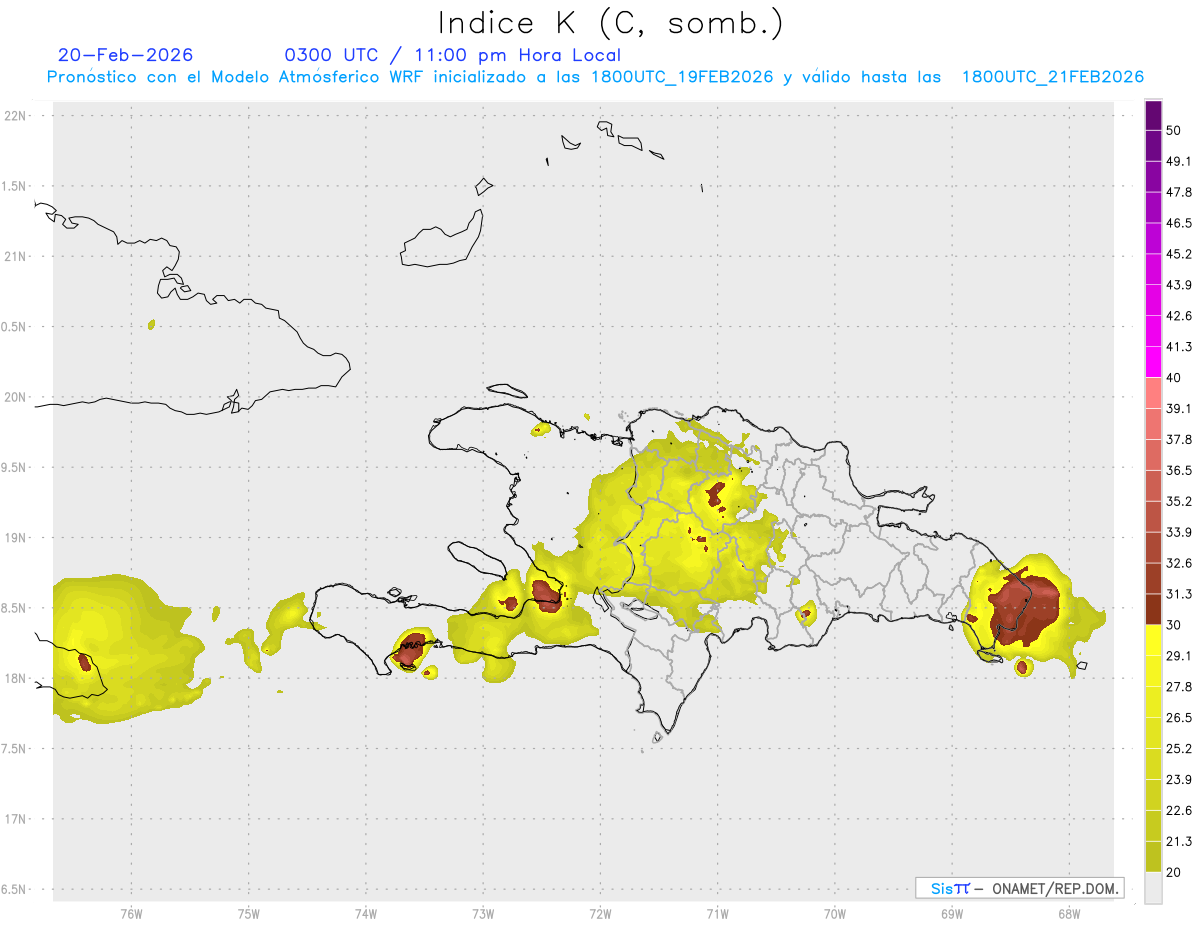1200x927 pixels.
Task: Click the longitude label "70W"
Action: 835,914
